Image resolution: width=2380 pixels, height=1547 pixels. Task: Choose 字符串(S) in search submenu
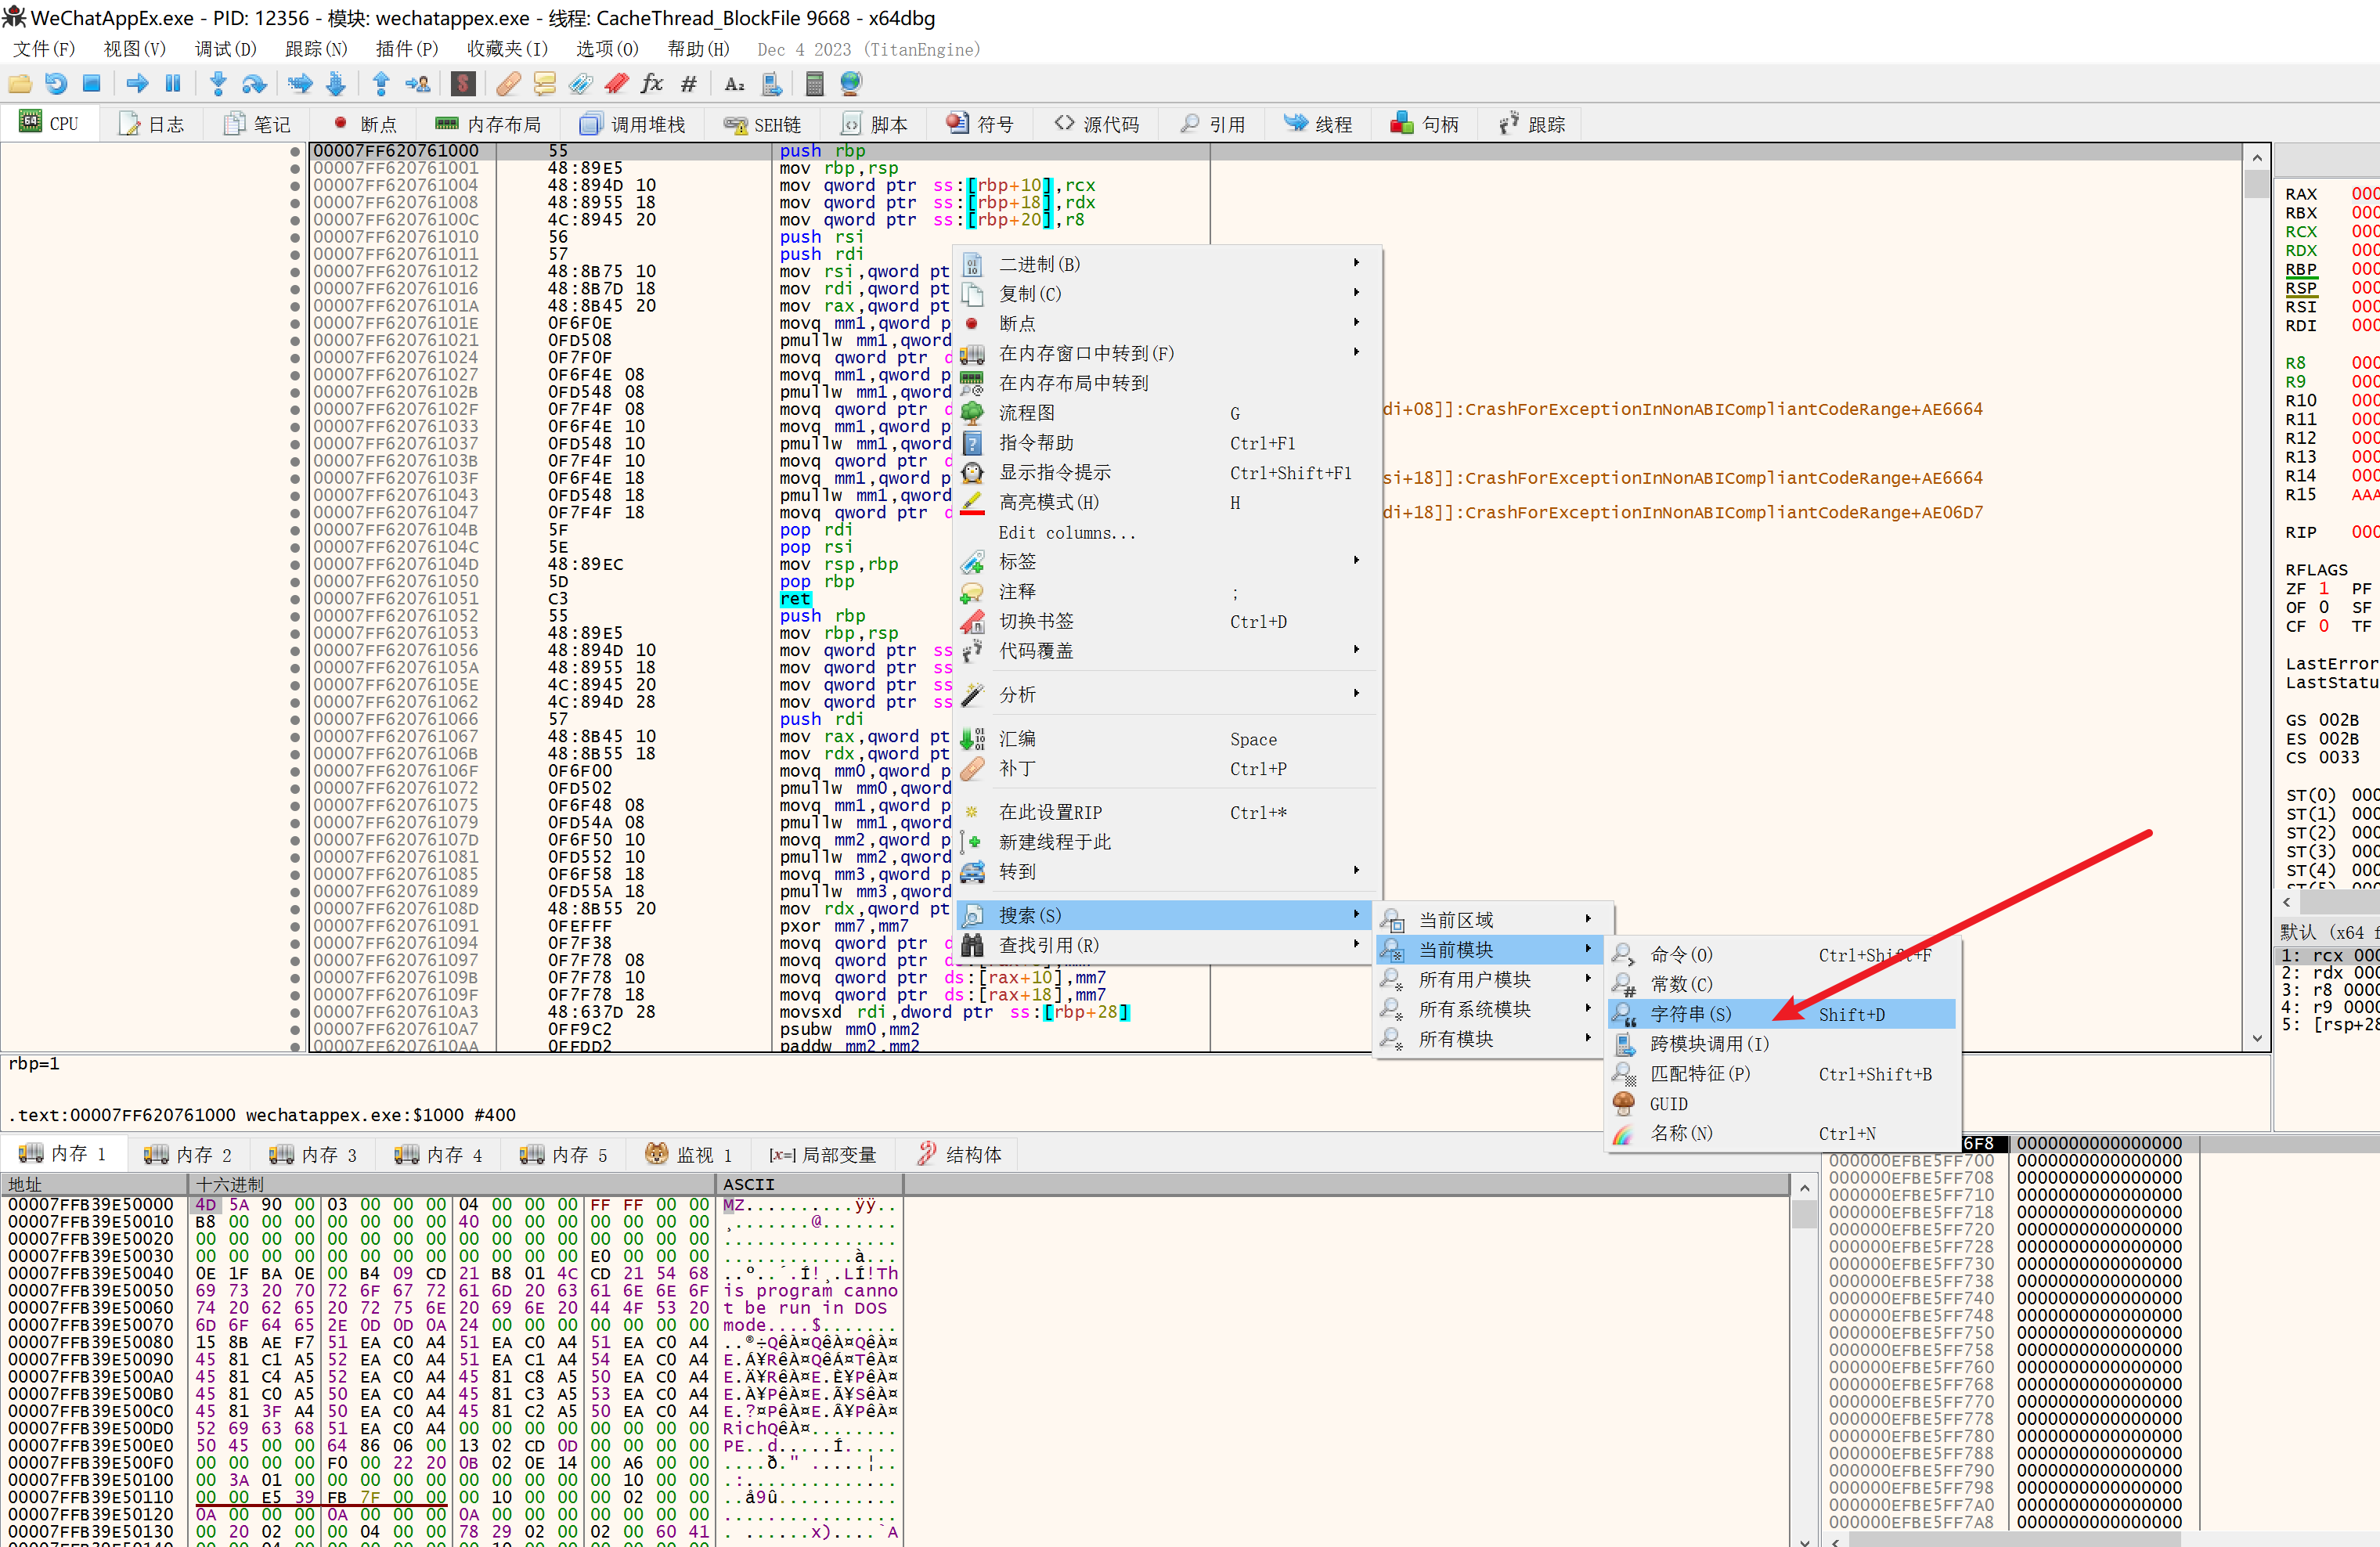tap(1781, 1014)
